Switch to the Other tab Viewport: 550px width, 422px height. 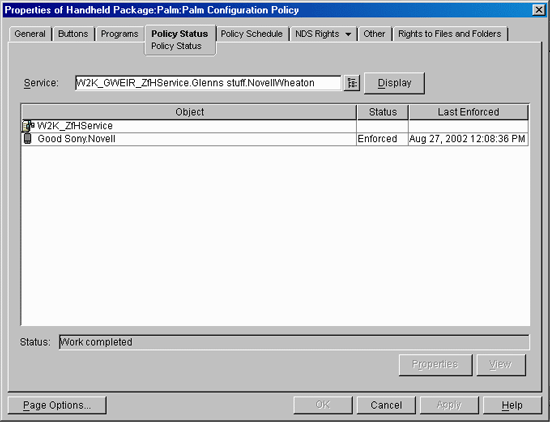coord(374,34)
